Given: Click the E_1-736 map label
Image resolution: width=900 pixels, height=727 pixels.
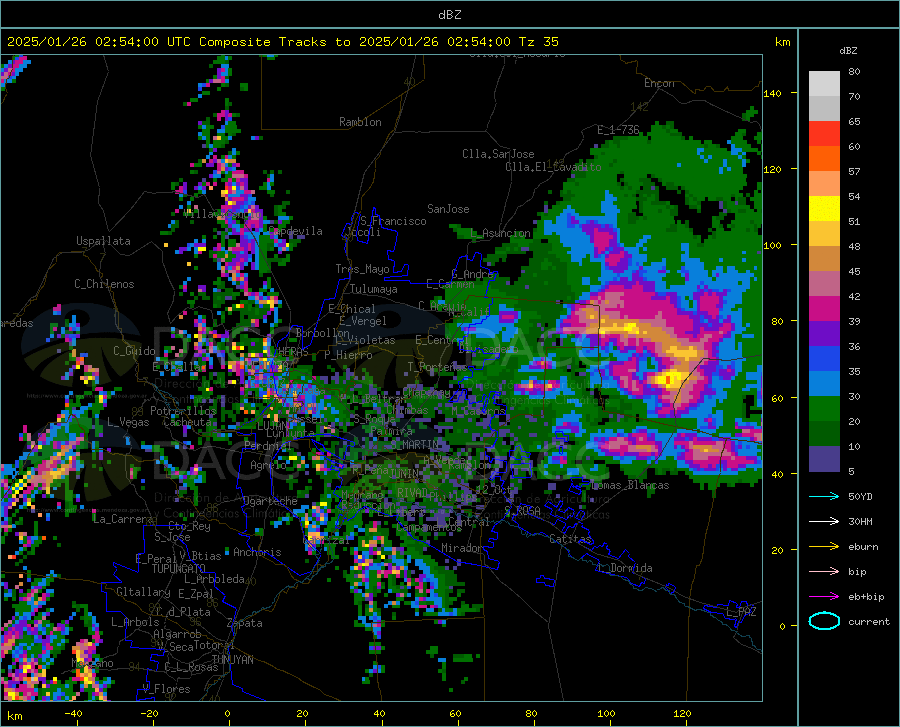Looking at the screenshot, I should [x=618, y=130].
